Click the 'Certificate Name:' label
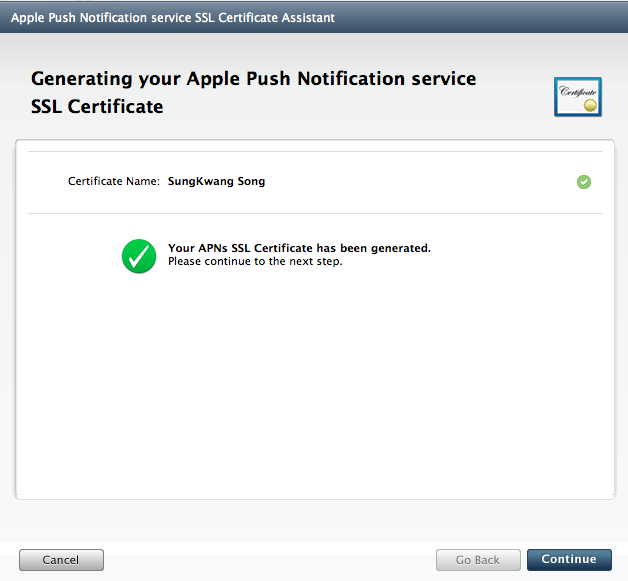Screen dimensions: 628x581 114,181
